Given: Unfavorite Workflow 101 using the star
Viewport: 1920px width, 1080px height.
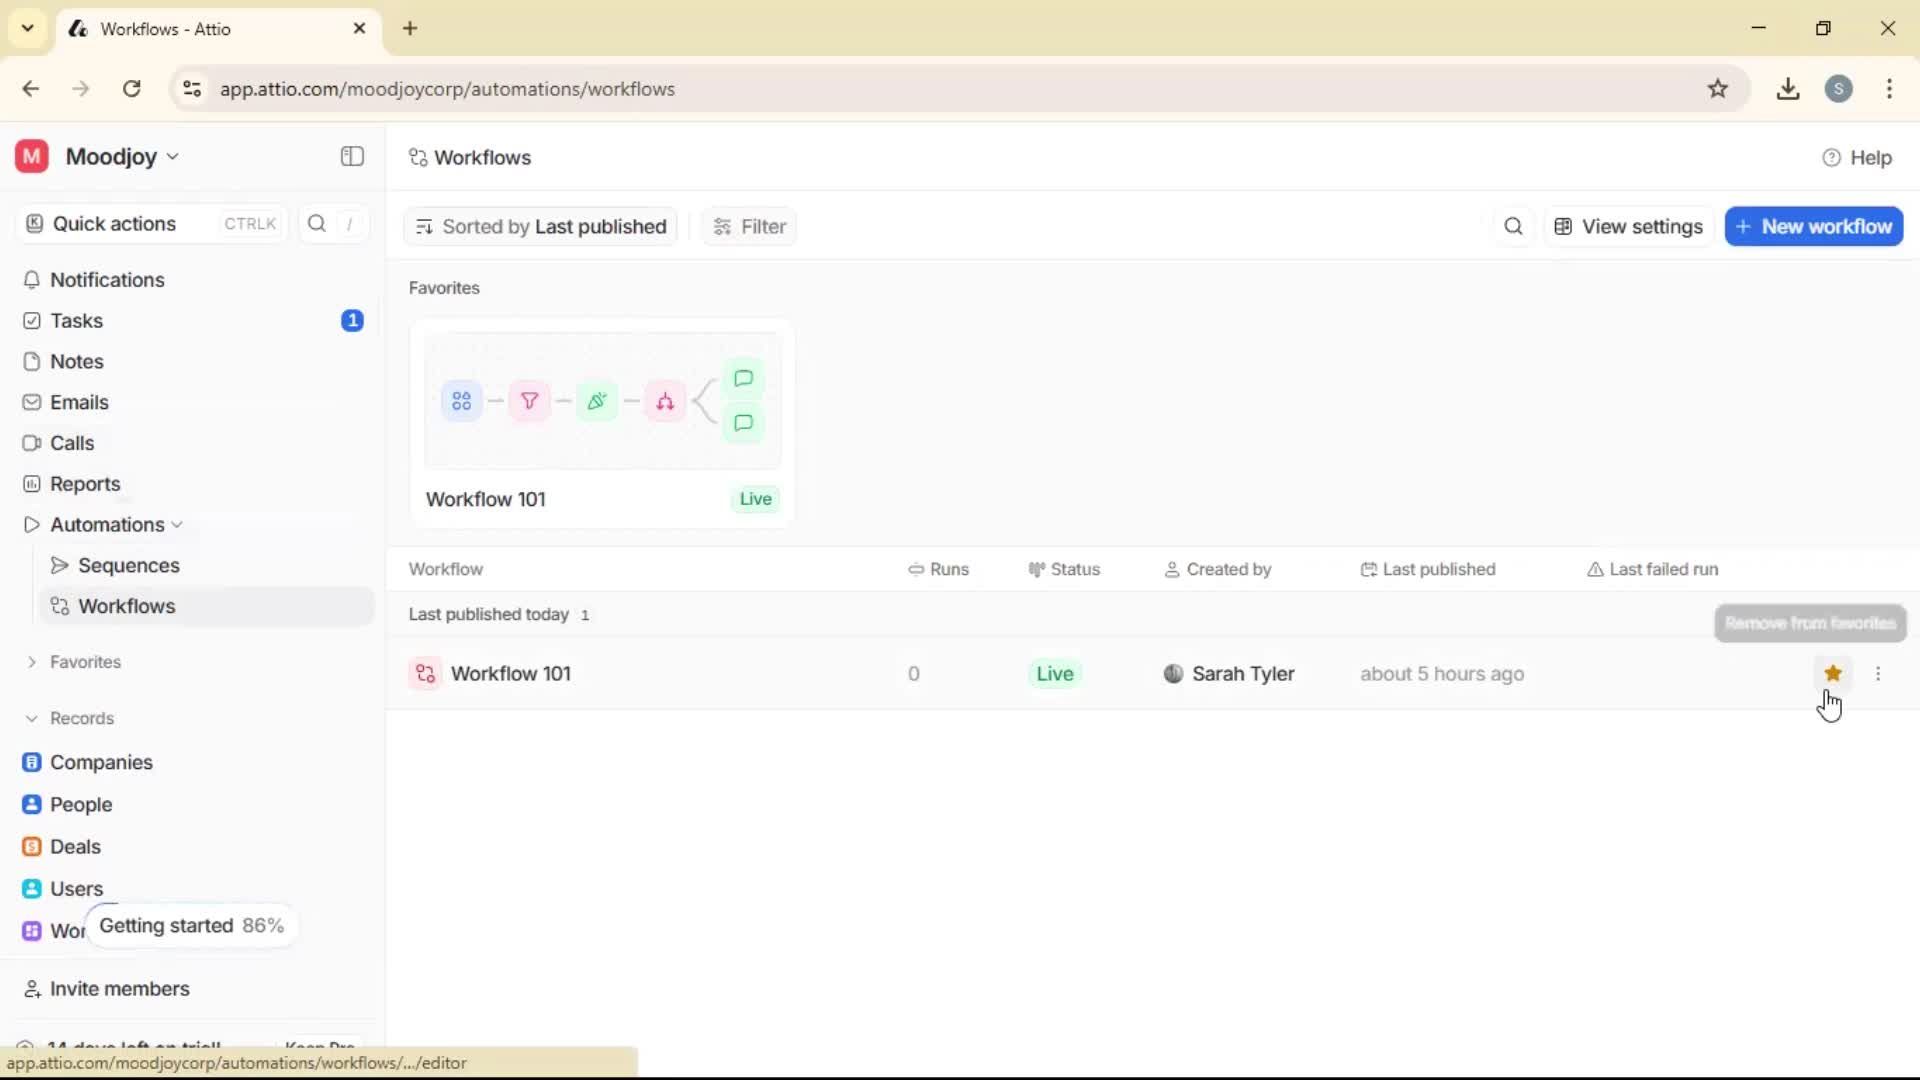Looking at the screenshot, I should (x=1832, y=673).
